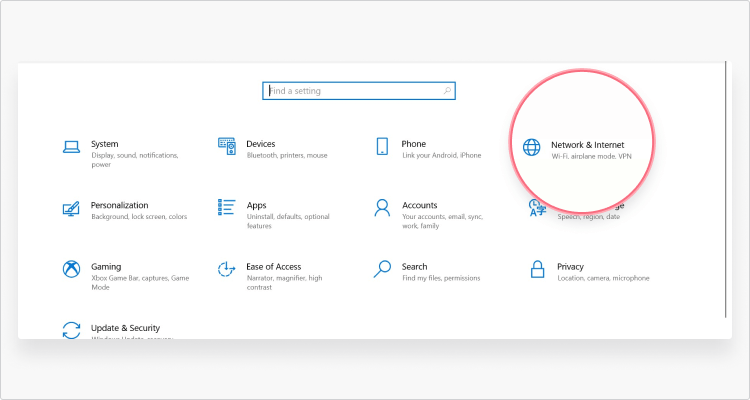Open the Devices keyboard and speaker icon
750x400 pixels.
227,146
